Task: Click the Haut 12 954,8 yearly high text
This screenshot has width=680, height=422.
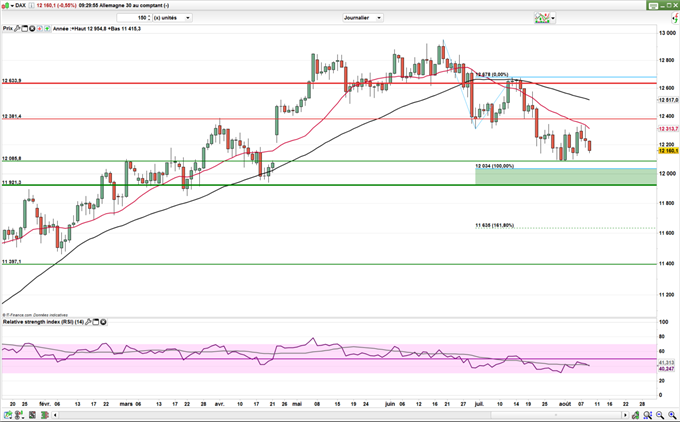Action: pos(89,29)
